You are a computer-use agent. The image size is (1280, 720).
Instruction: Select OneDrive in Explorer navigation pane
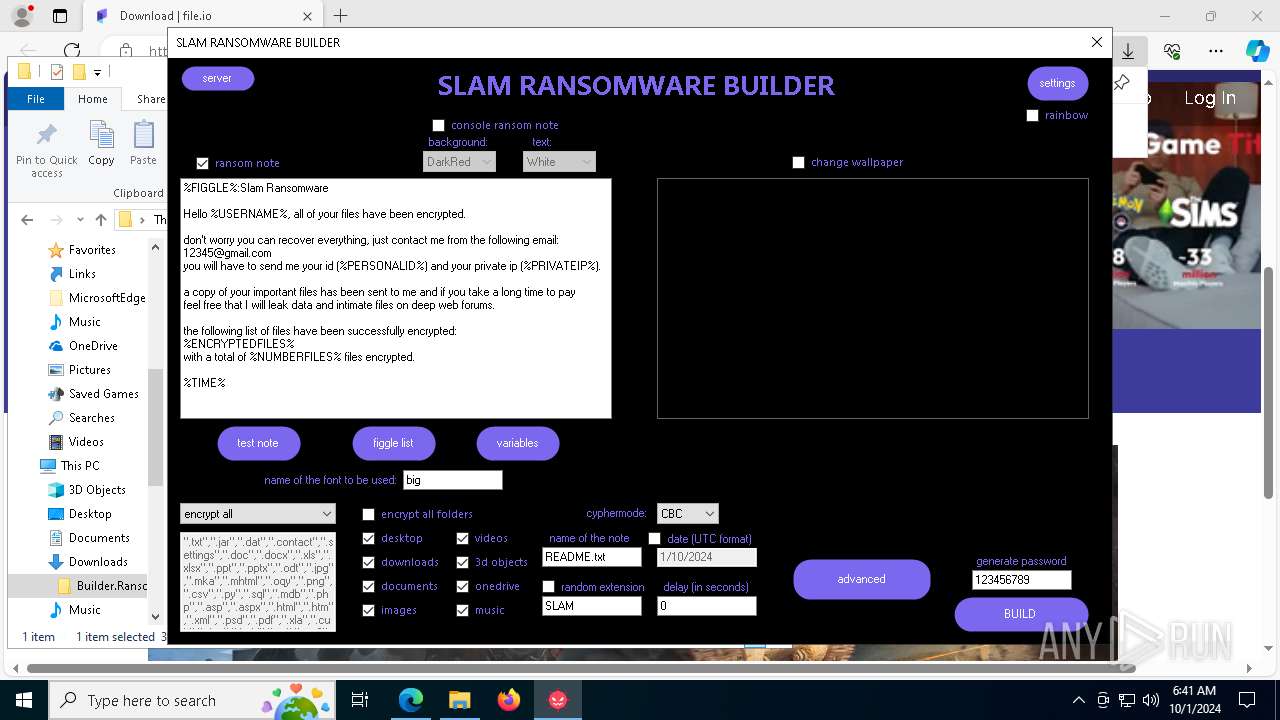pyautogui.click(x=93, y=346)
